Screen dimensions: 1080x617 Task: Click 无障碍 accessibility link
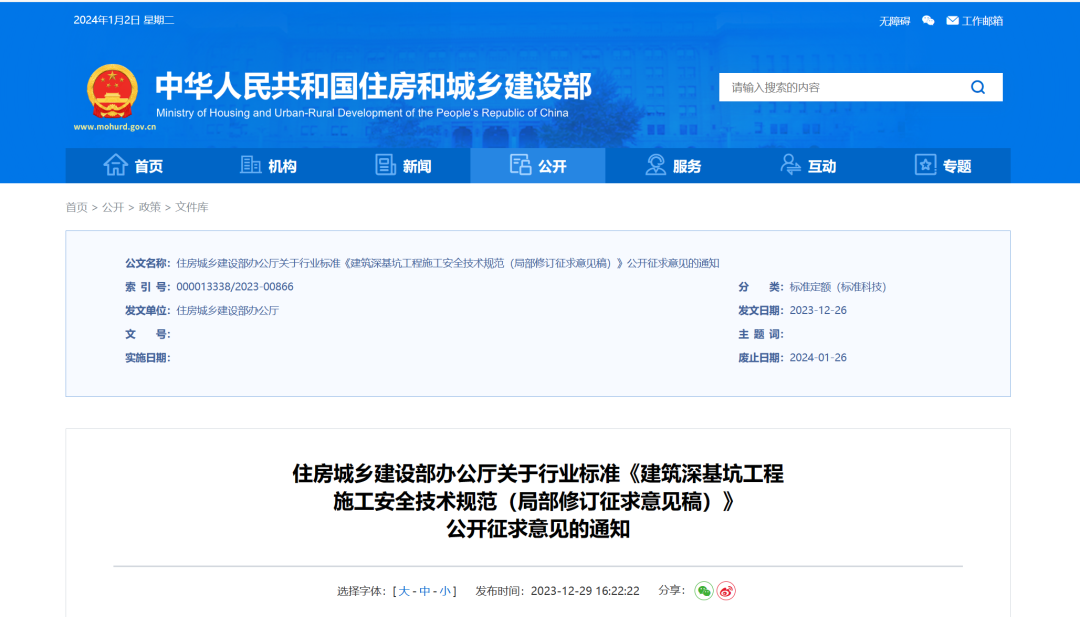(x=894, y=21)
